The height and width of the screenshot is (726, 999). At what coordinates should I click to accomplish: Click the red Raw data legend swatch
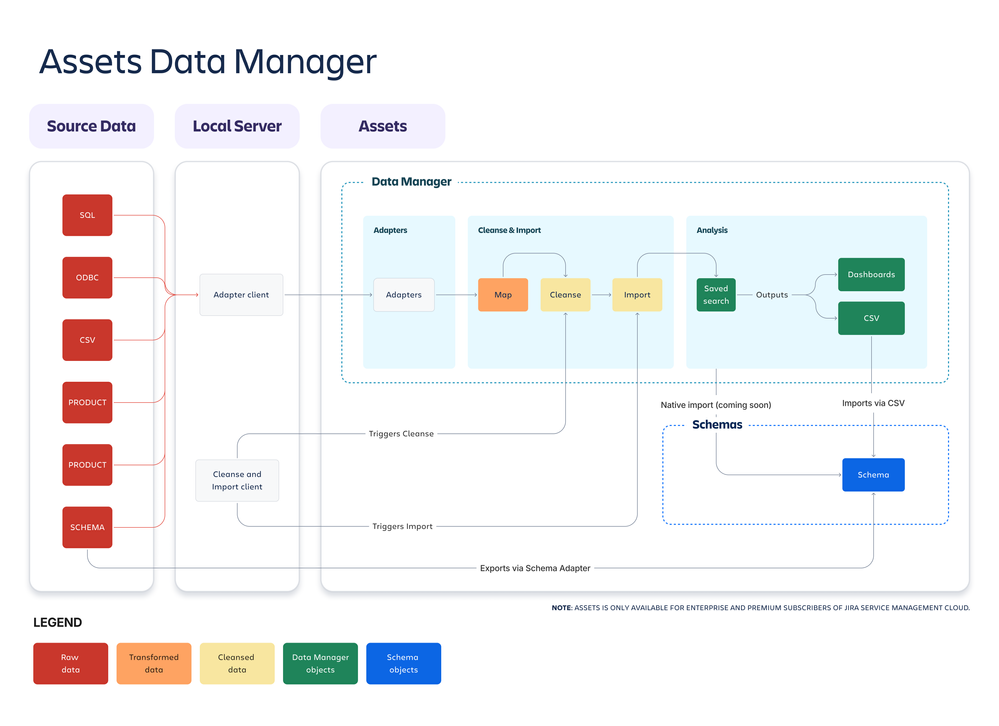point(70,663)
